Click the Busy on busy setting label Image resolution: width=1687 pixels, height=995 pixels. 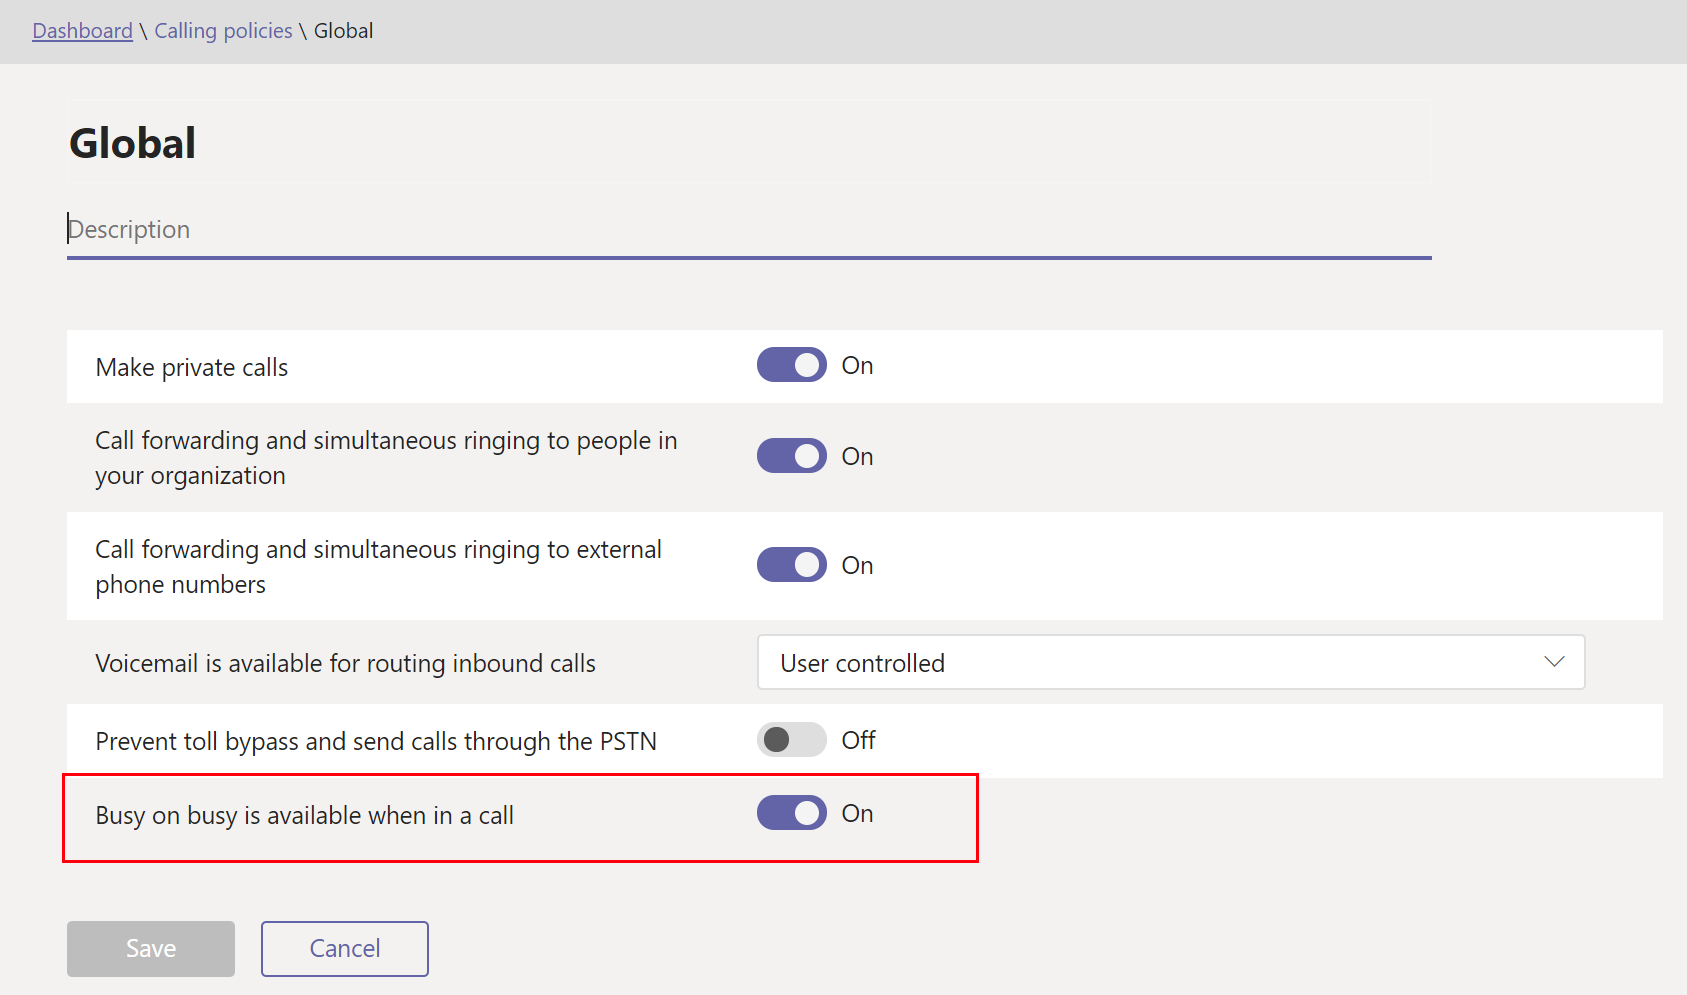[x=304, y=816]
